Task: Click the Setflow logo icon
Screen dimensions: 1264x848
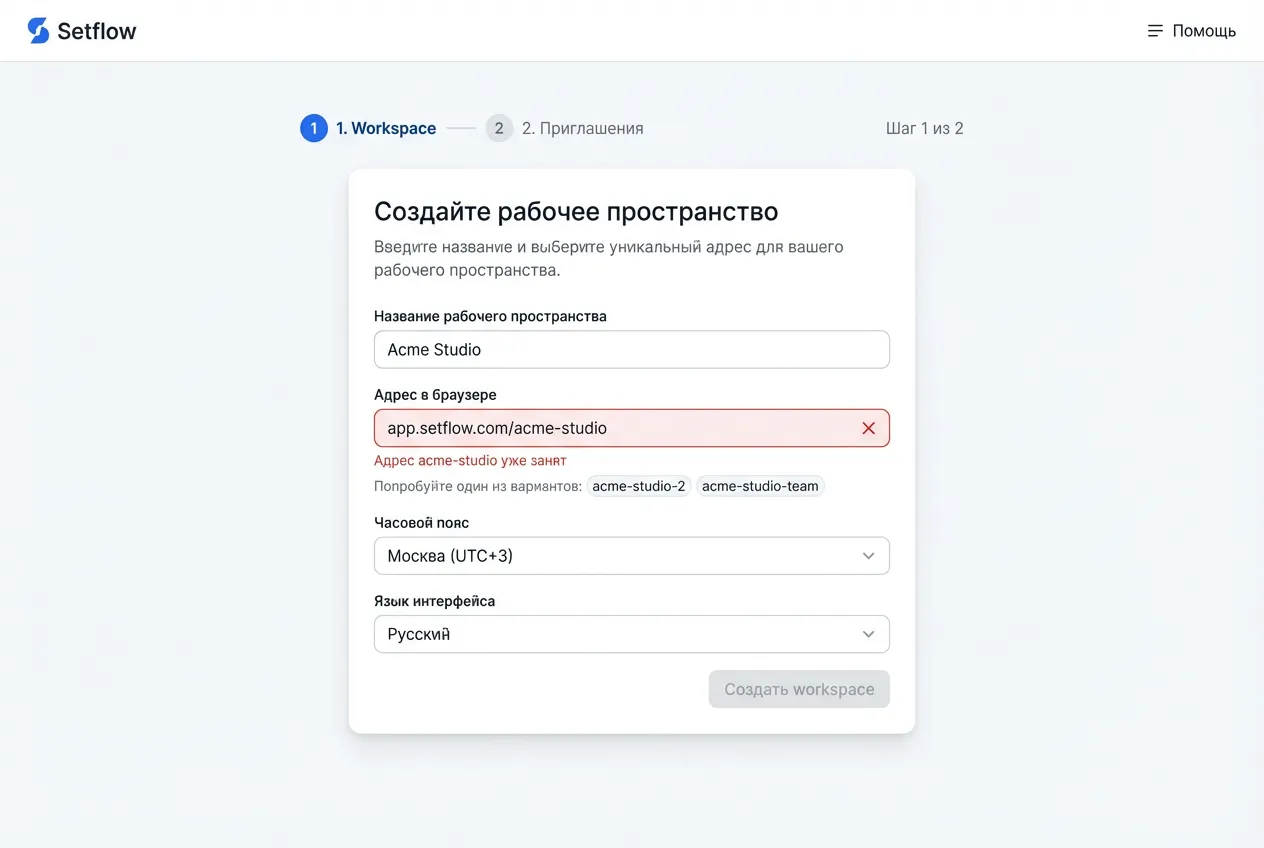Action: 38,31
